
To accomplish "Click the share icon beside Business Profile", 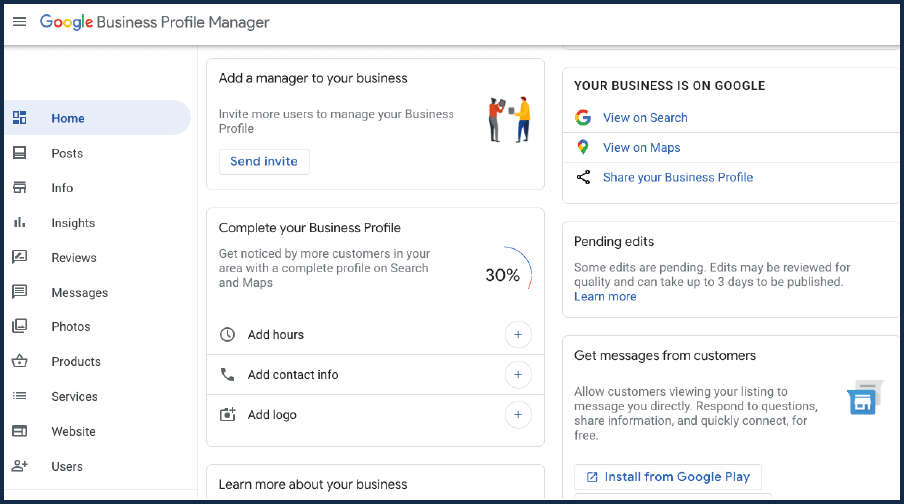I will point(583,177).
